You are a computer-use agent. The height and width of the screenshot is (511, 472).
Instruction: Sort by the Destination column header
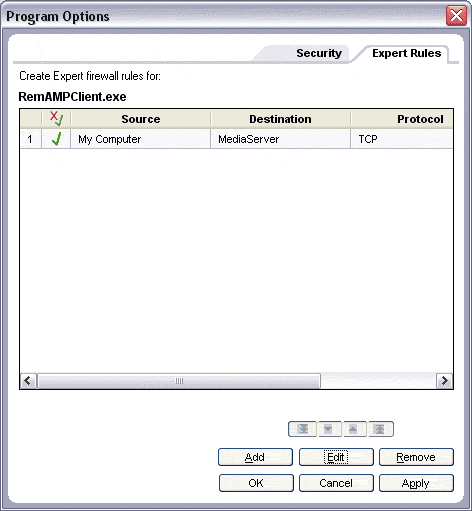pyautogui.click(x=280, y=119)
